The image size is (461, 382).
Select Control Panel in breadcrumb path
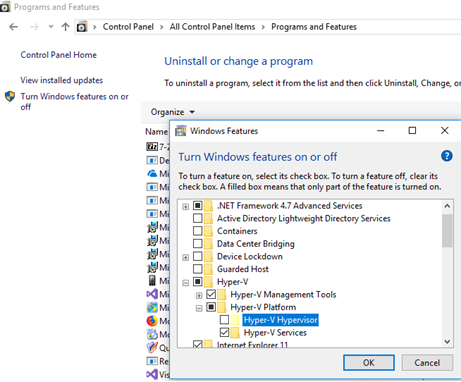(128, 27)
